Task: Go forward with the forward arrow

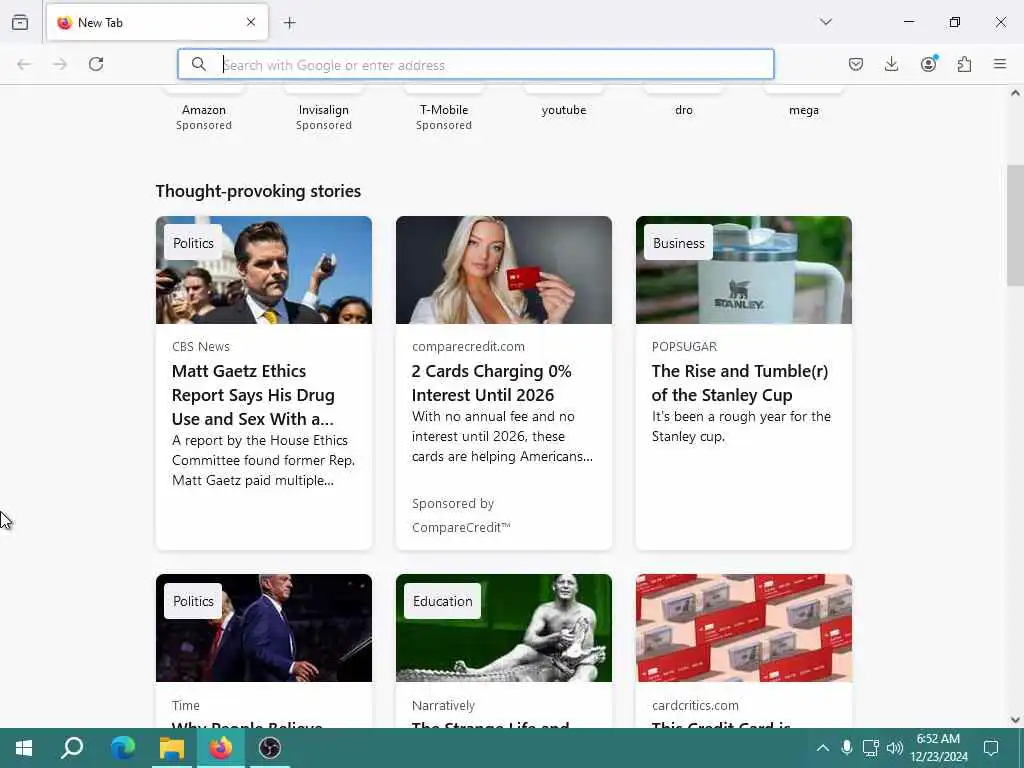Action: point(60,64)
